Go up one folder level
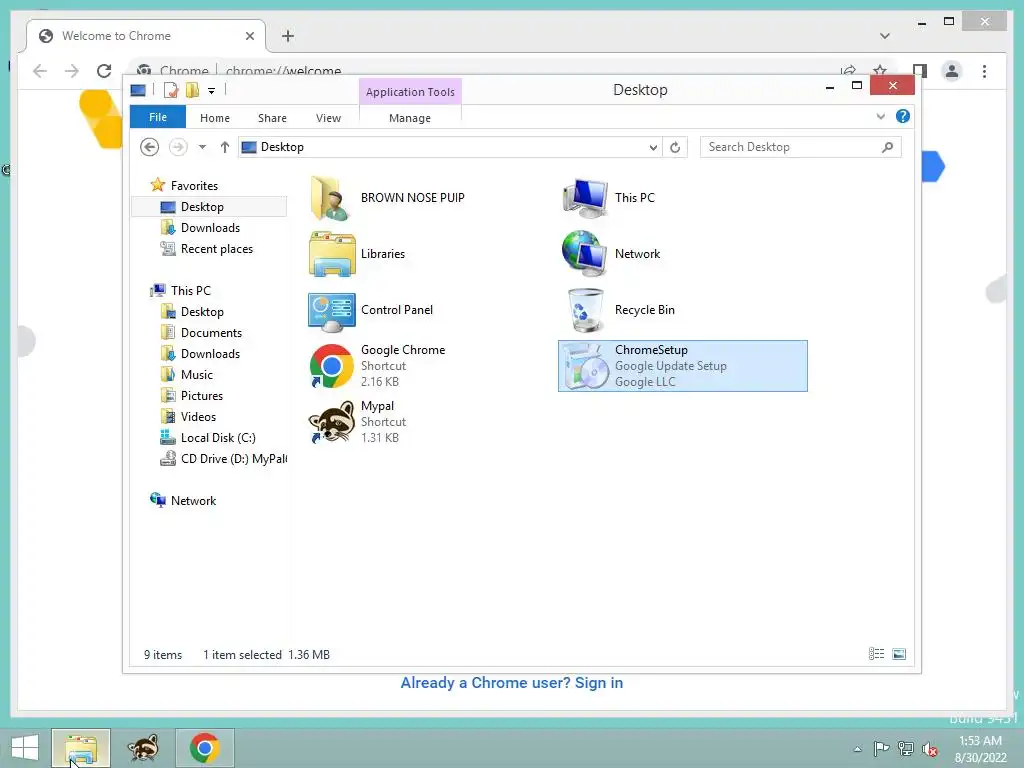 225,147
